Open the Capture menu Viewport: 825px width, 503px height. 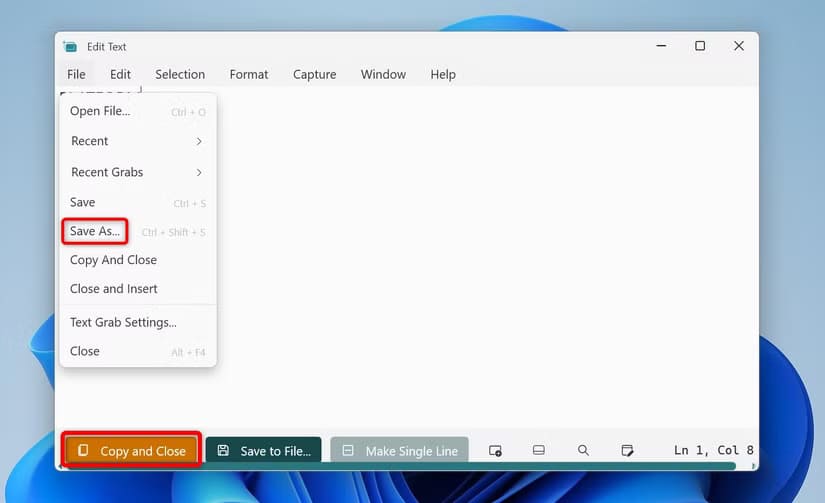point(314,74)
